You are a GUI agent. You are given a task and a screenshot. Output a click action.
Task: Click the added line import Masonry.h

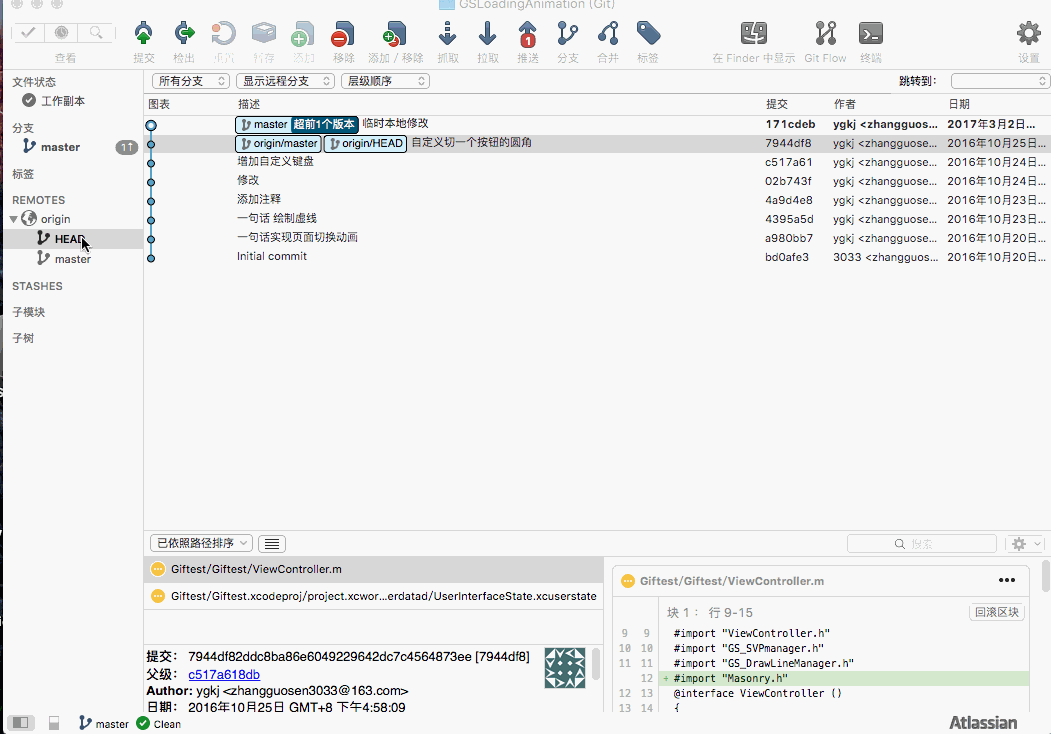click(845, 678)
